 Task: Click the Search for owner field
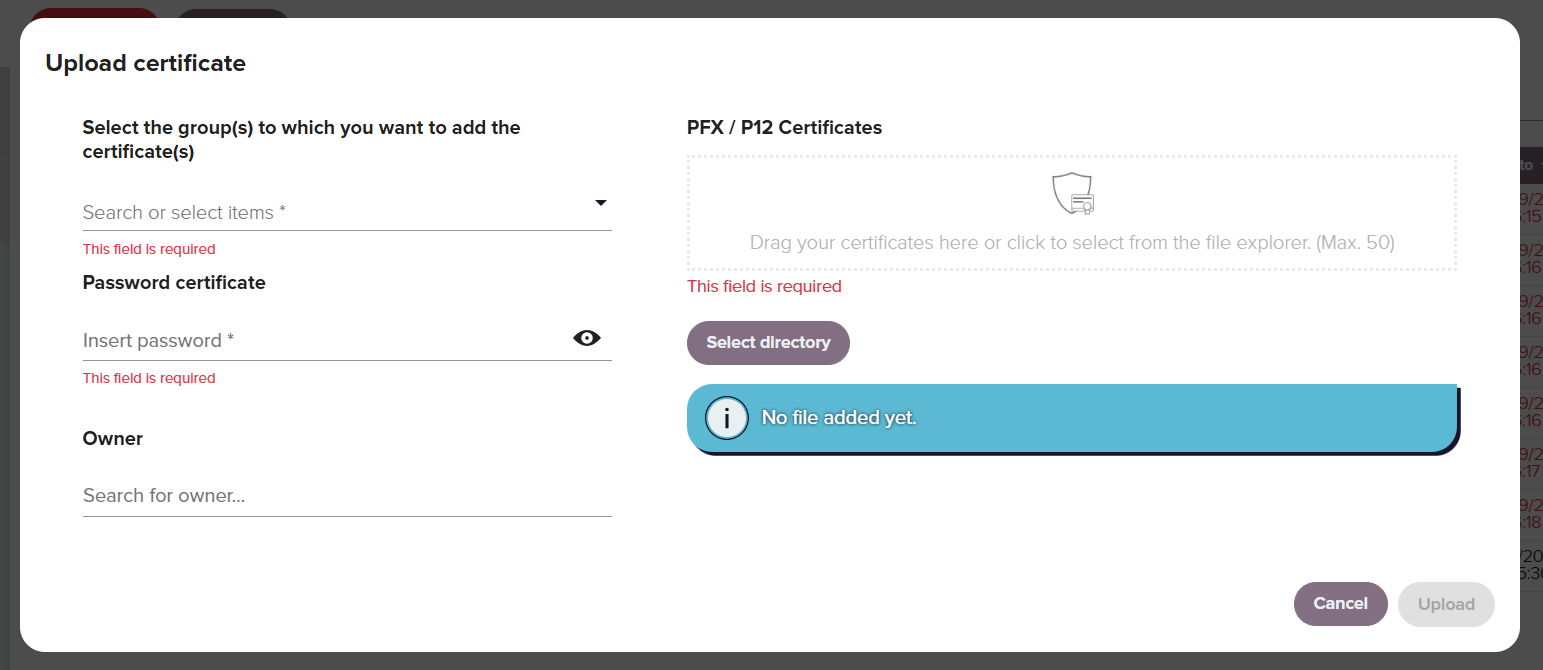[x=347, y=496]
